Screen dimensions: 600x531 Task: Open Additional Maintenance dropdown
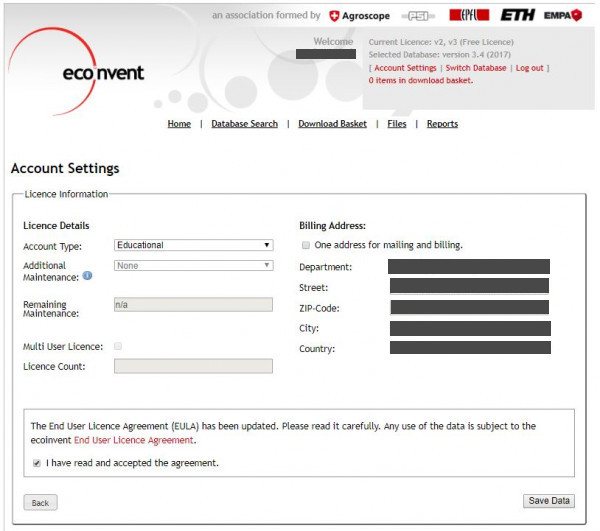coord(194,266)
